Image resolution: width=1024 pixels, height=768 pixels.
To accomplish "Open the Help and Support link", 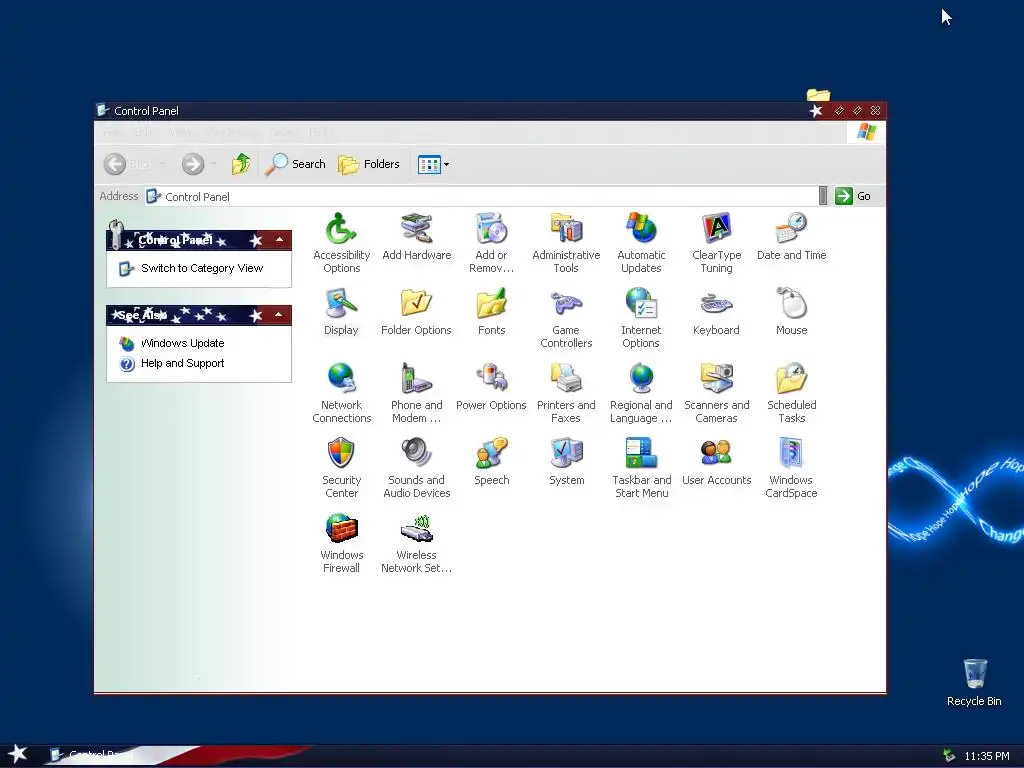I will tap(182, 364).
